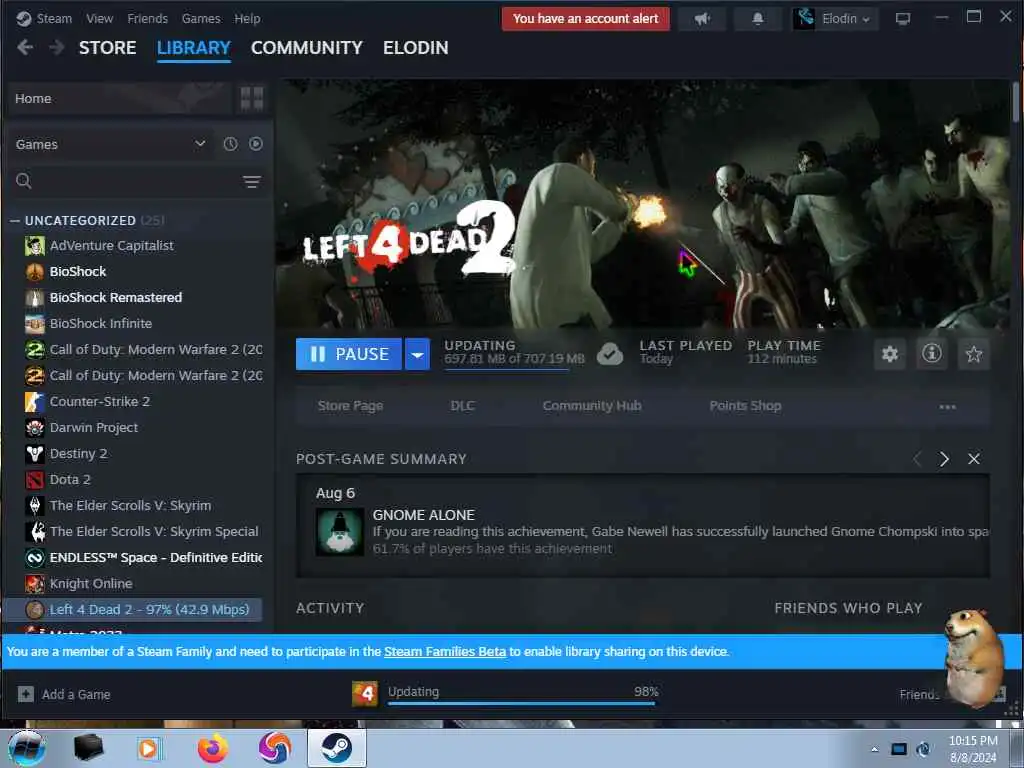Open the Community Hub link
This screenshot has width=1024, height=768.
[592, 406]
